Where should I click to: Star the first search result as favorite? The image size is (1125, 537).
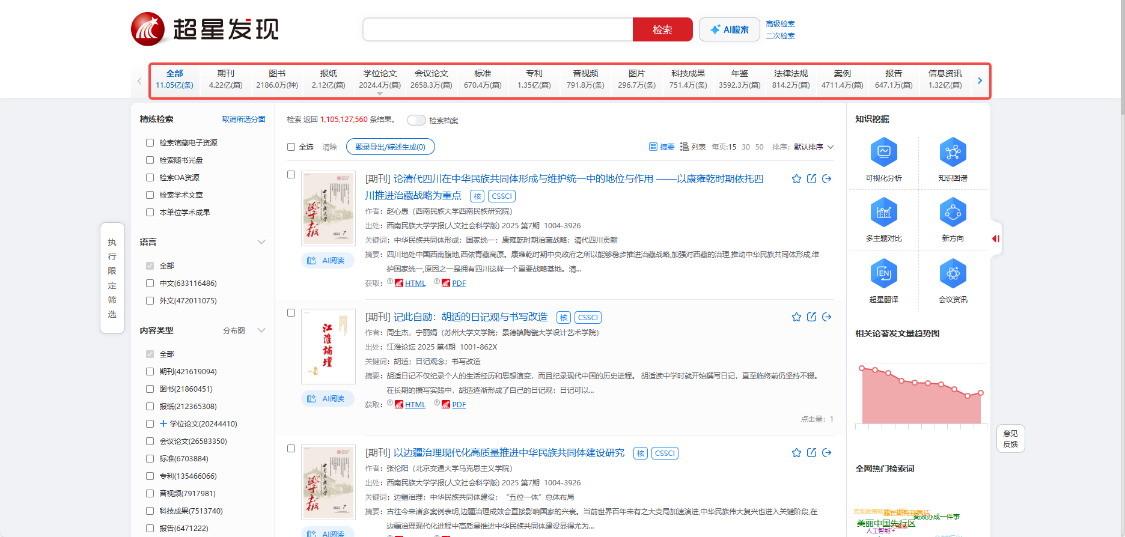pyautogui.click(x=796, y=179)
